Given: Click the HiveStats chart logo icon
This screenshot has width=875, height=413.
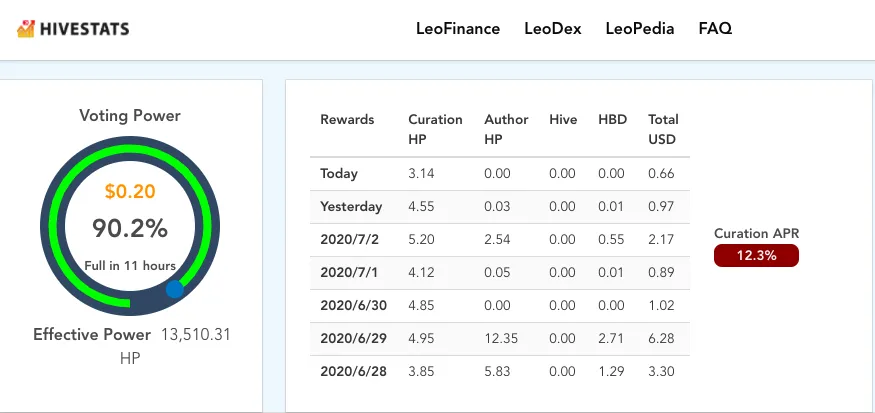Looking at the screenshot, I should [x=26, y=28].
